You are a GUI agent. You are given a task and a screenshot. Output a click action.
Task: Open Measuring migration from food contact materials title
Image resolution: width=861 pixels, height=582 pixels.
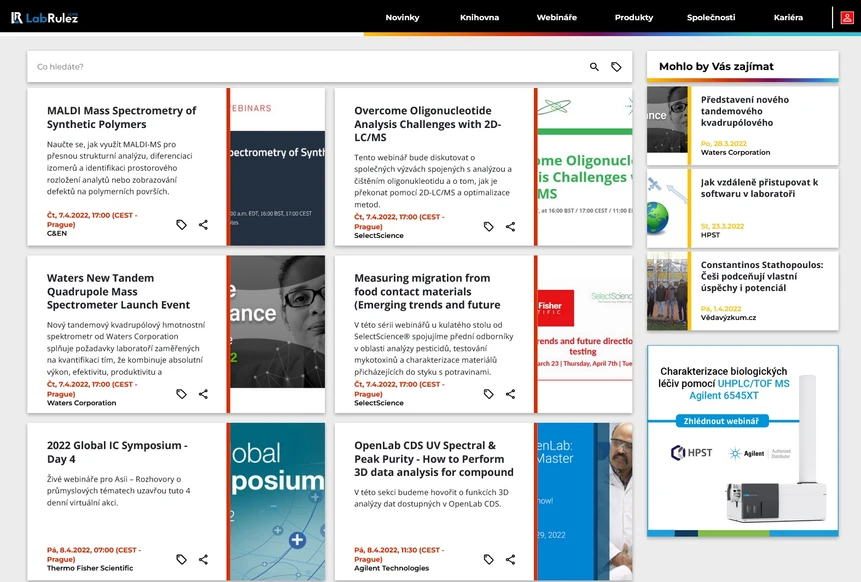[427, 292]
